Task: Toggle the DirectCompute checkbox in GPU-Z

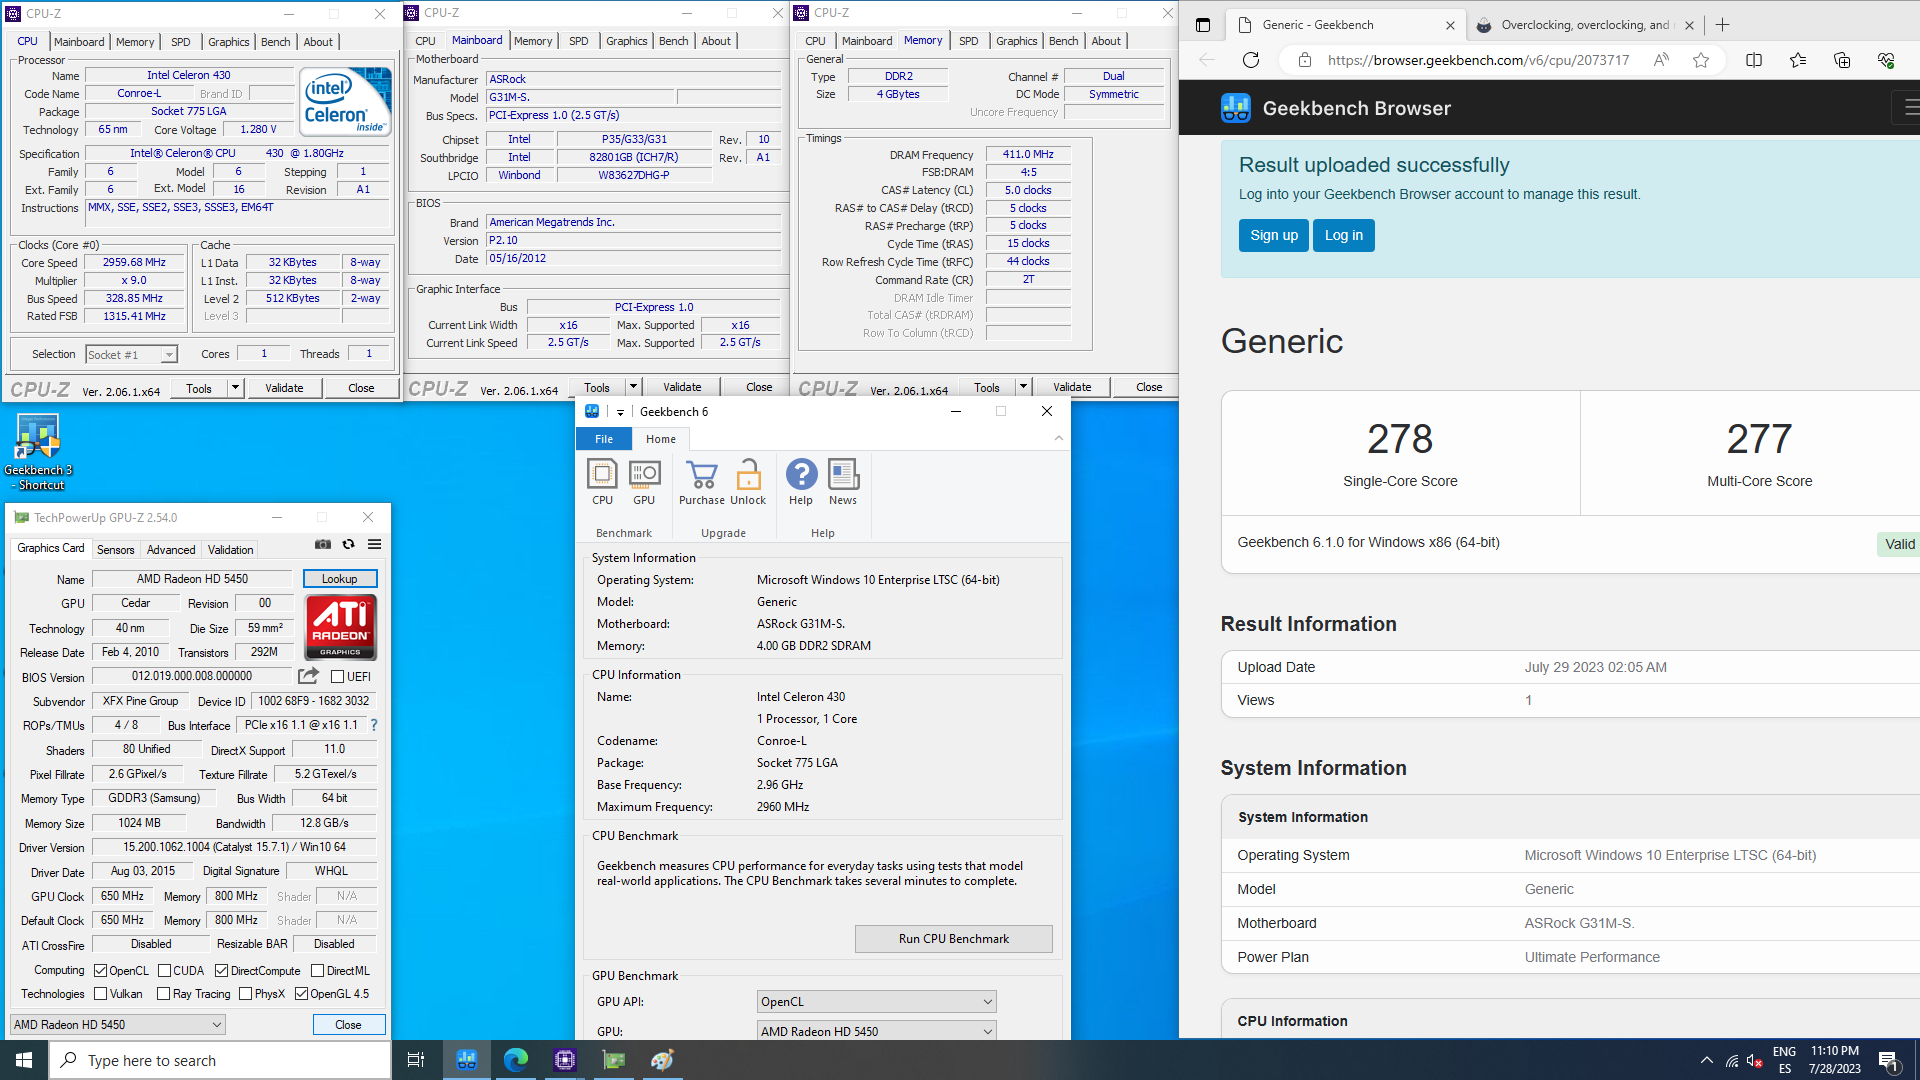Action: click(x=222, y=971)
